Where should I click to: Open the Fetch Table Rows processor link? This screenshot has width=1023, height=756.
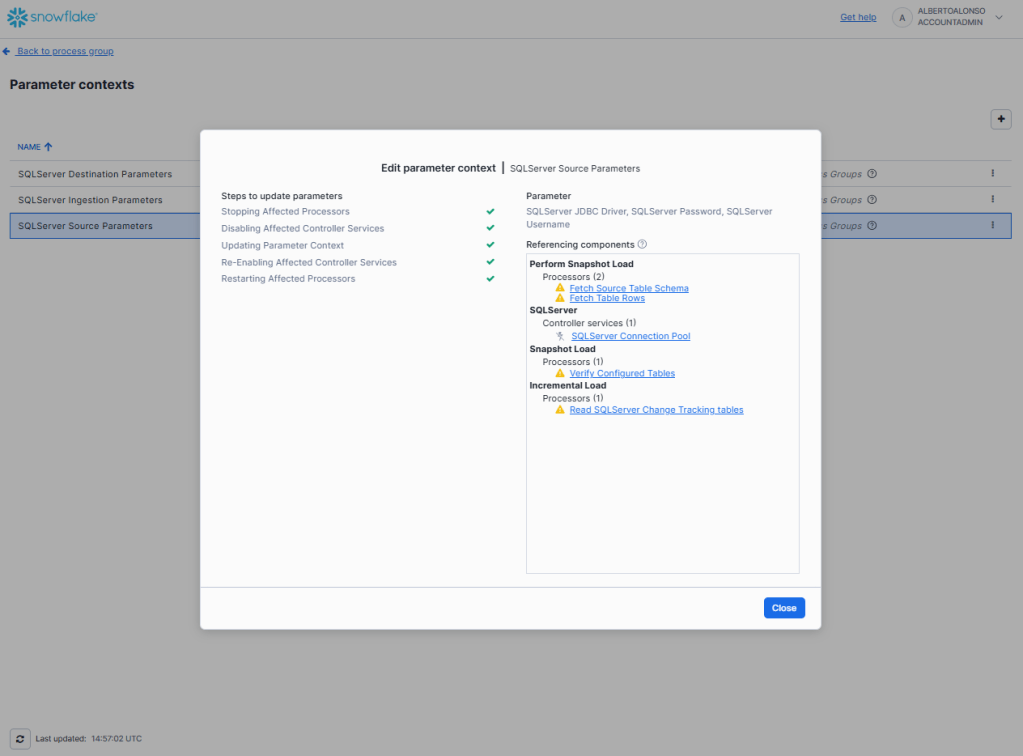coord(607,298)
